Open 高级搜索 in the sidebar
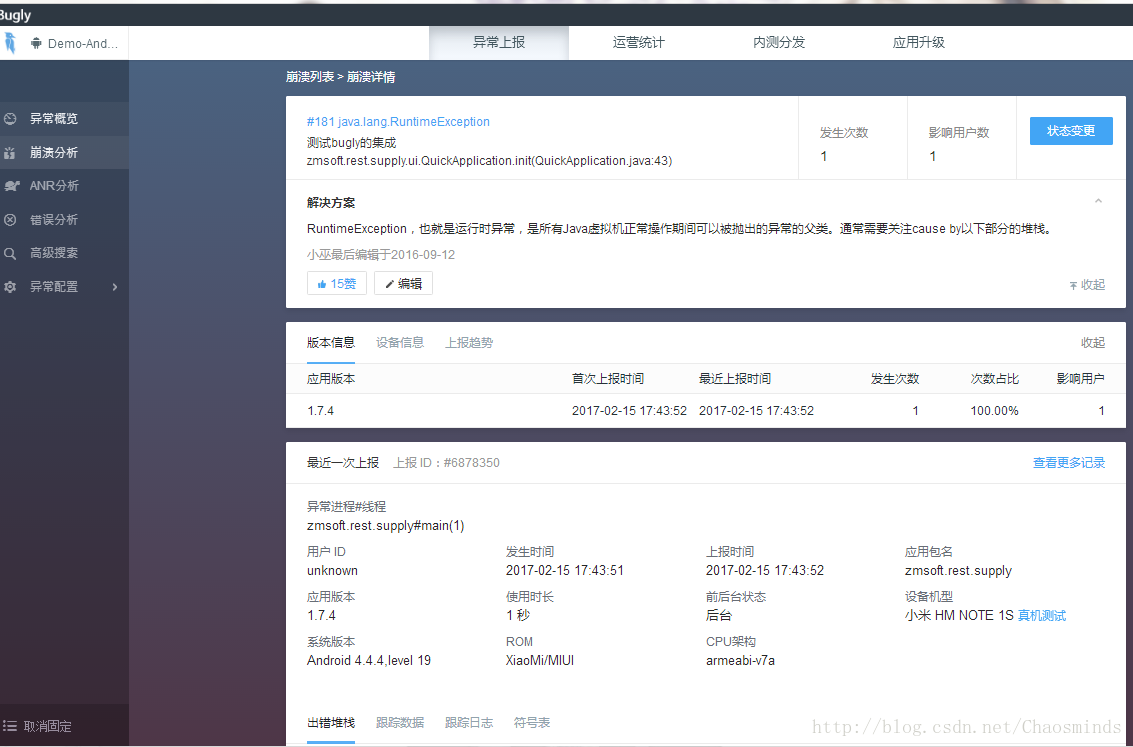 point(64,254)
